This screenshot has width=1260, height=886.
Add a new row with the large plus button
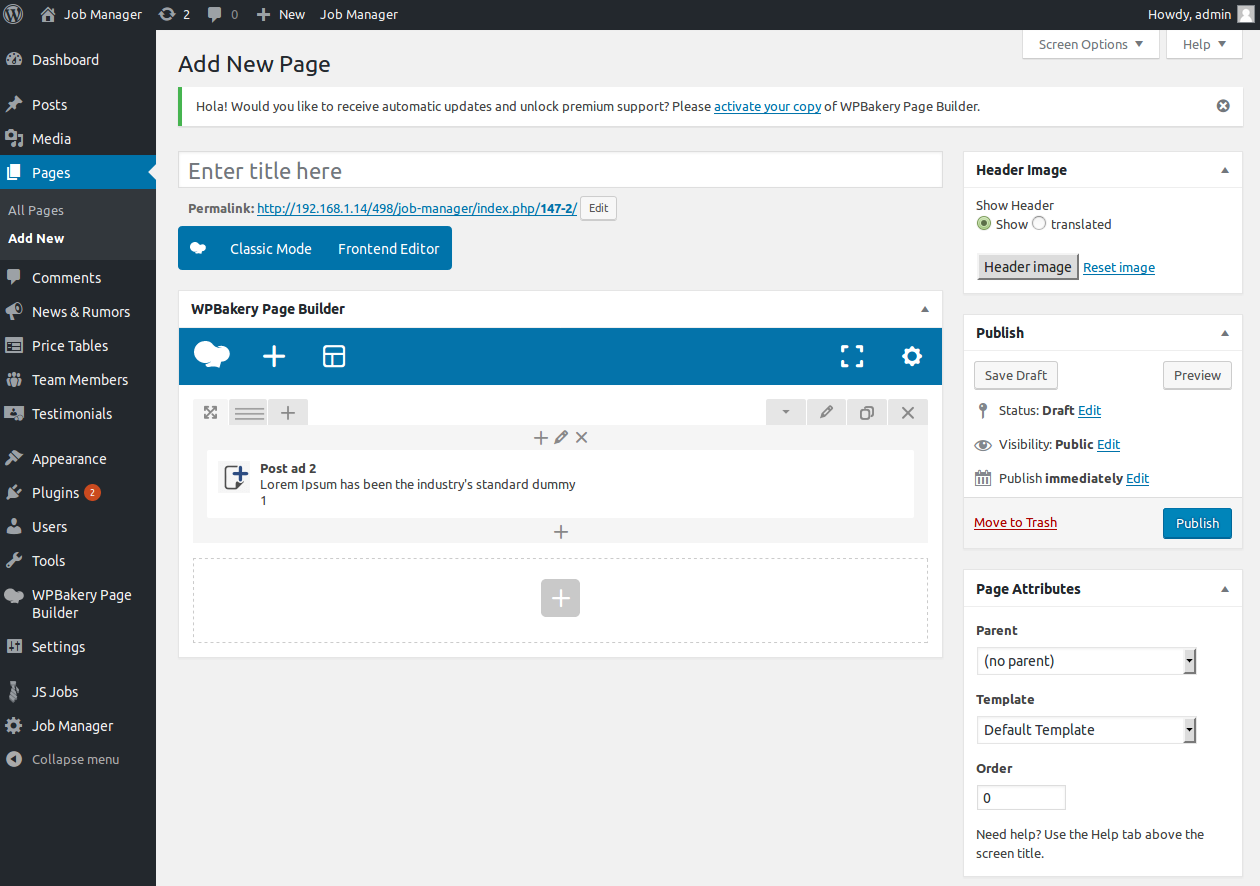click(x=560, y=598)
